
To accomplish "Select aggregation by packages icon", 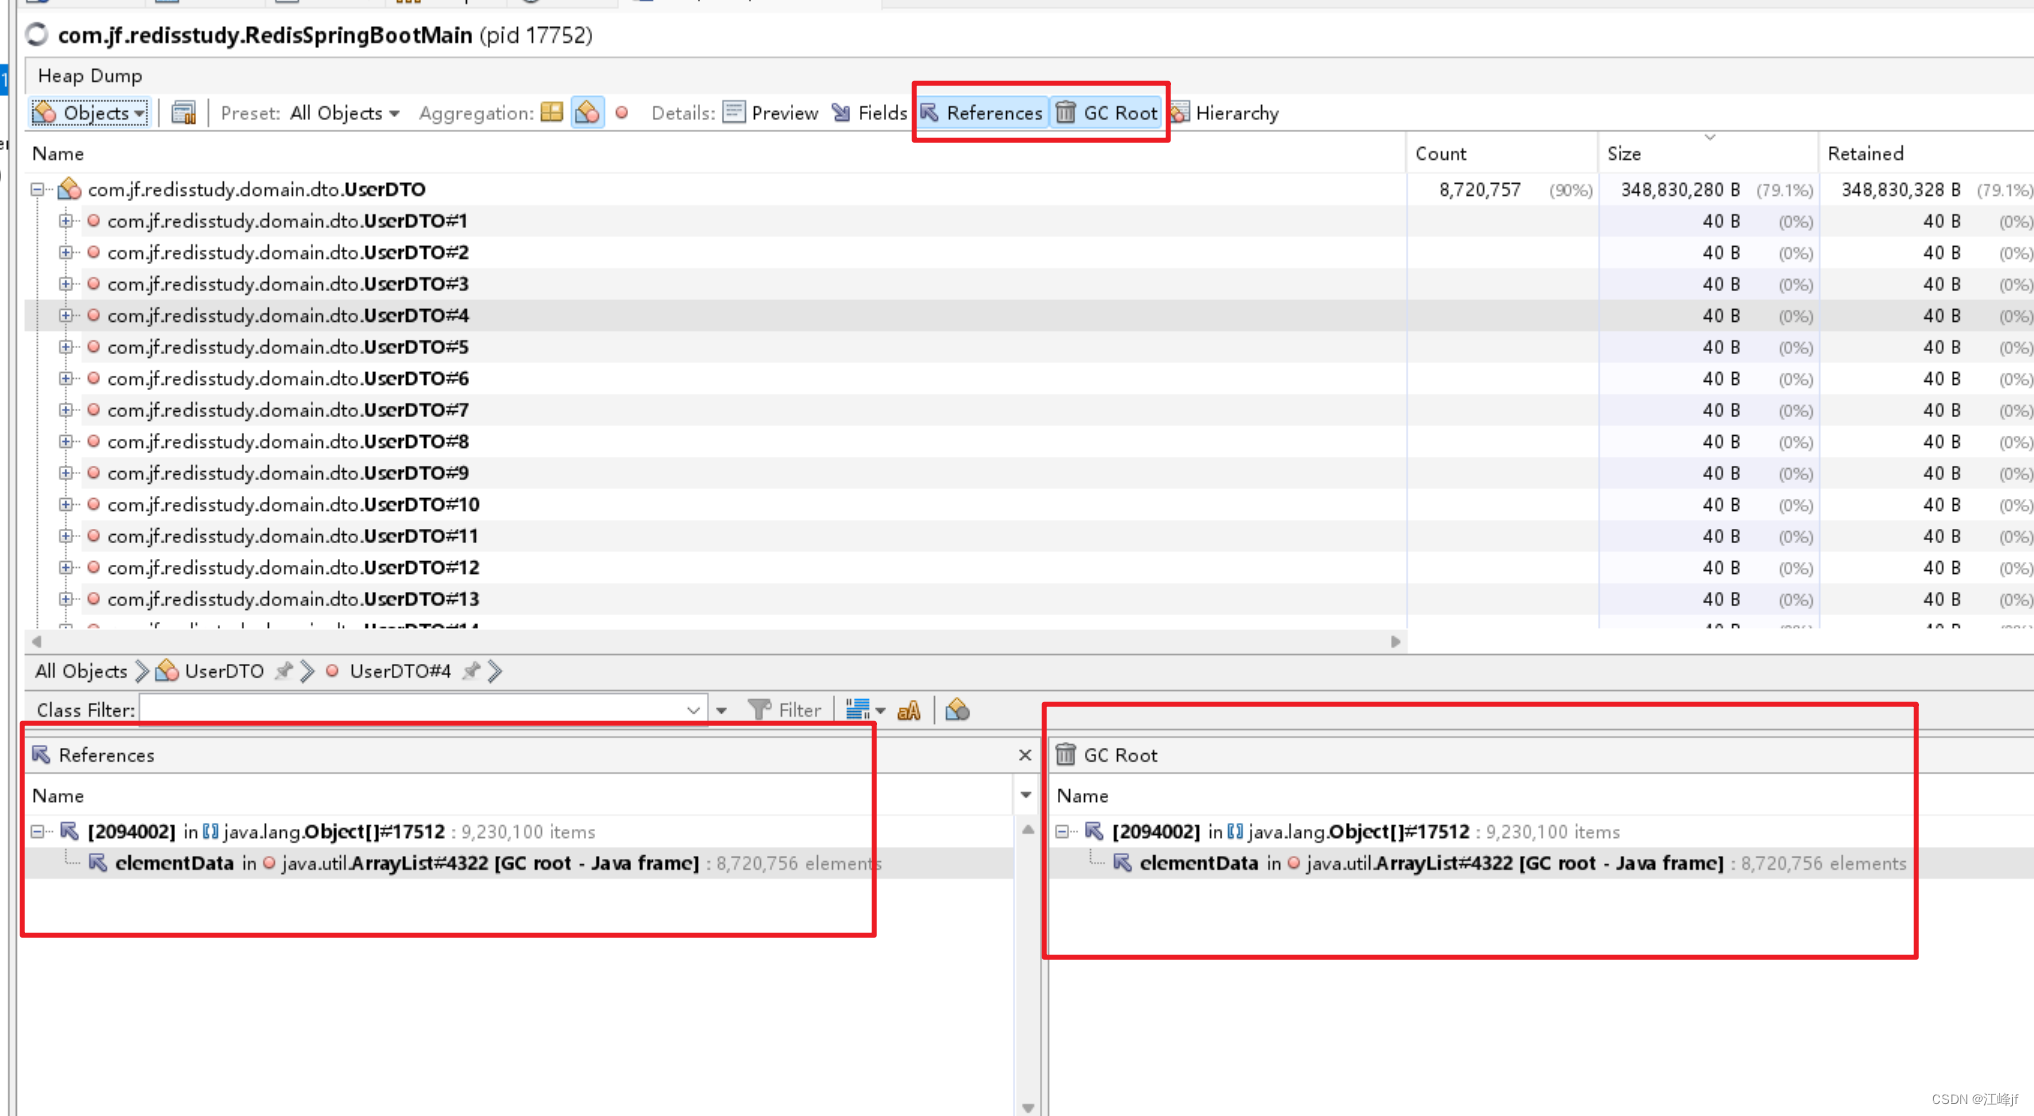I will tap(552, 113).
